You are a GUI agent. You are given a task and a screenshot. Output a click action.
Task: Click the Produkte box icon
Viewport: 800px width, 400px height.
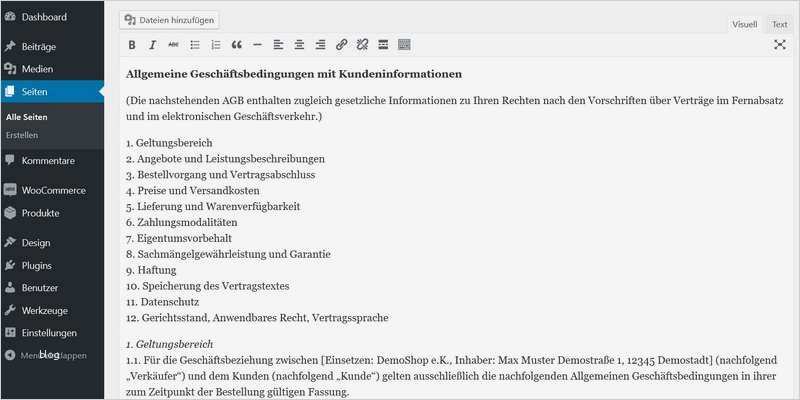click(x=10, y=213)
